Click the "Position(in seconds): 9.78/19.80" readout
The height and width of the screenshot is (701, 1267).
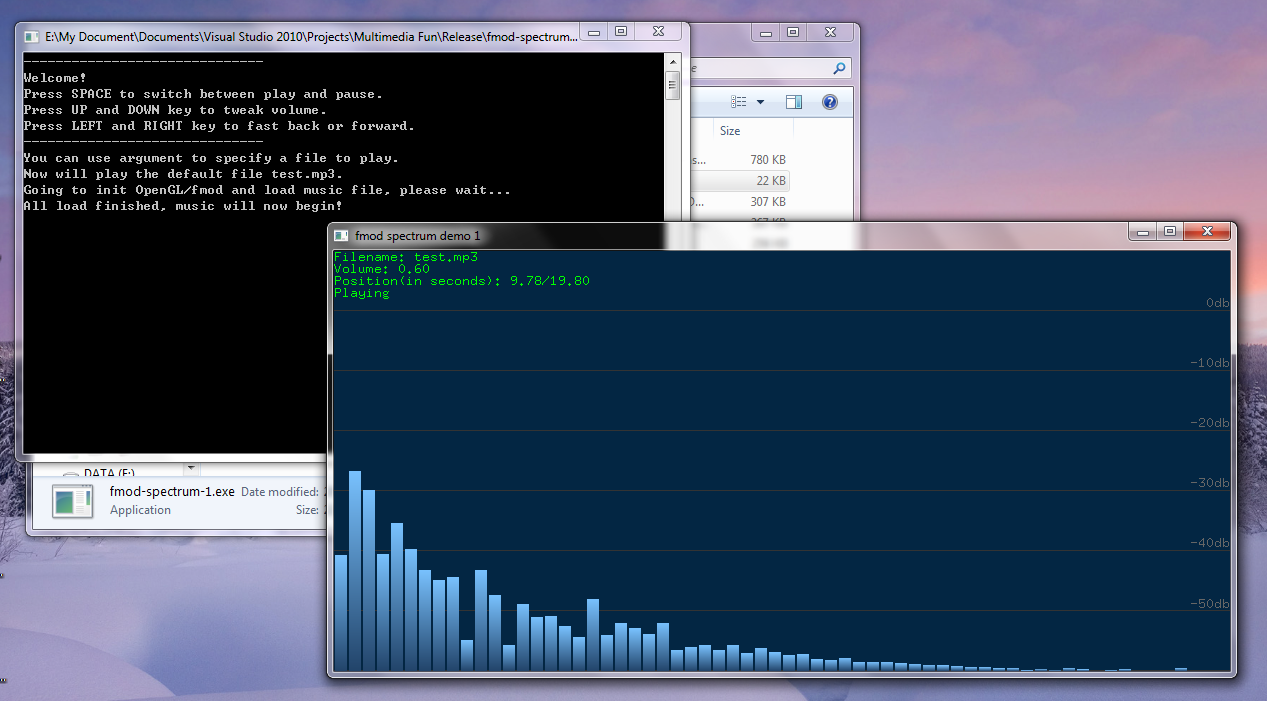462,281
